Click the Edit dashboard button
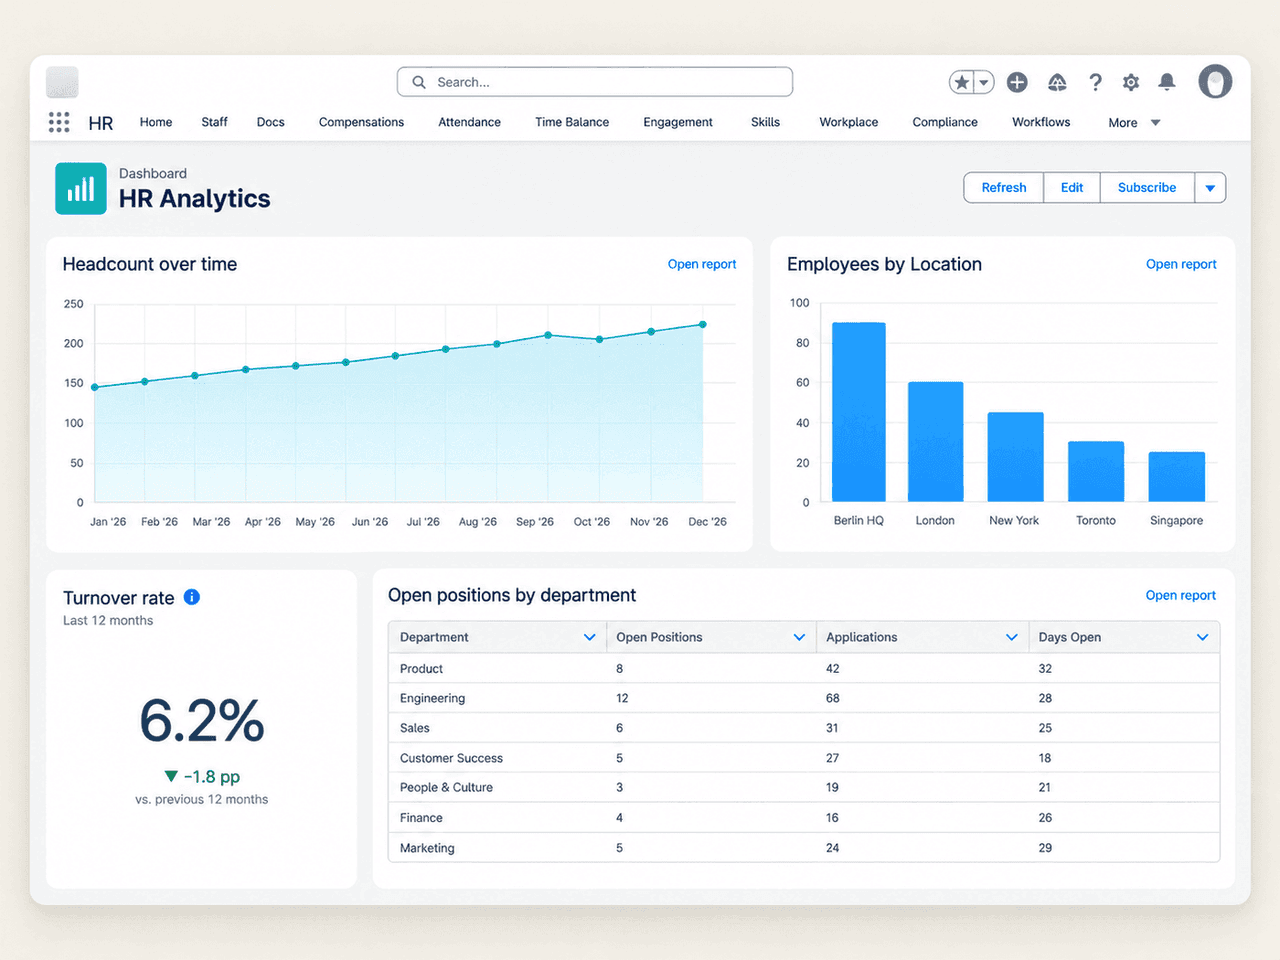This screenshot has width=1280, height=960. (1072, 188)
